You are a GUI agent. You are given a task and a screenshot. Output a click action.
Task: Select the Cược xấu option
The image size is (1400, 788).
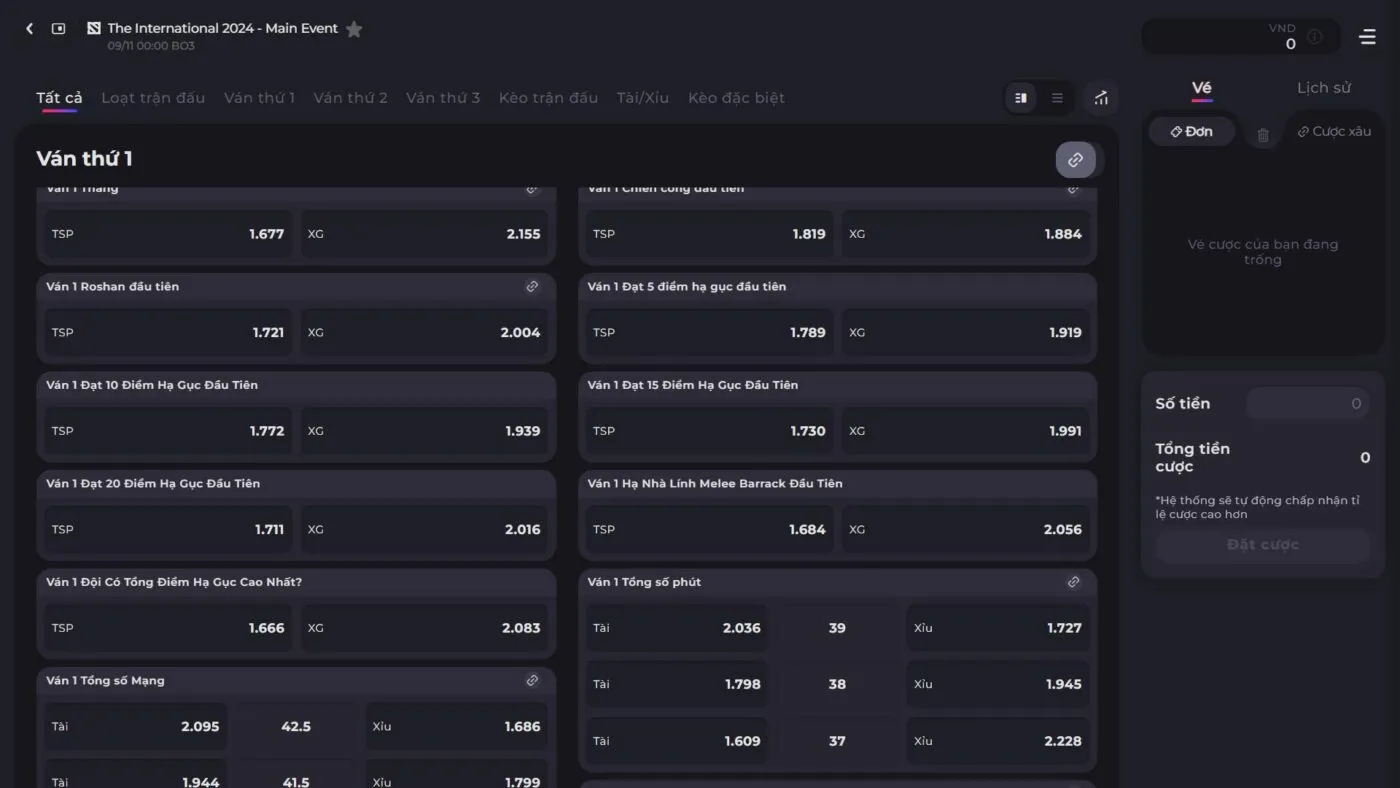1334,131
